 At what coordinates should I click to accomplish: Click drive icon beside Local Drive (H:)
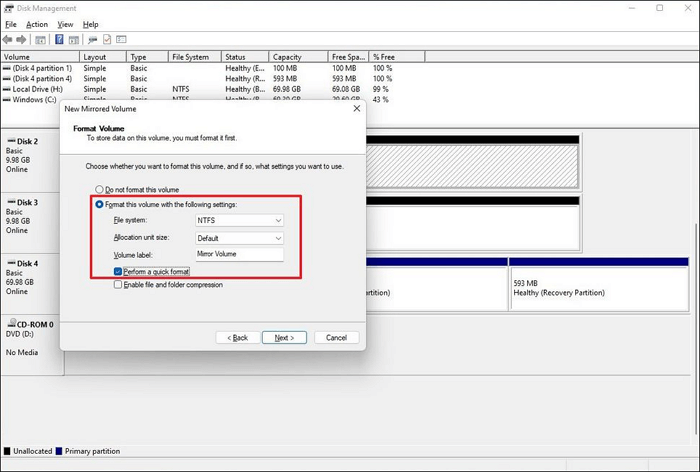coord(7,89)
